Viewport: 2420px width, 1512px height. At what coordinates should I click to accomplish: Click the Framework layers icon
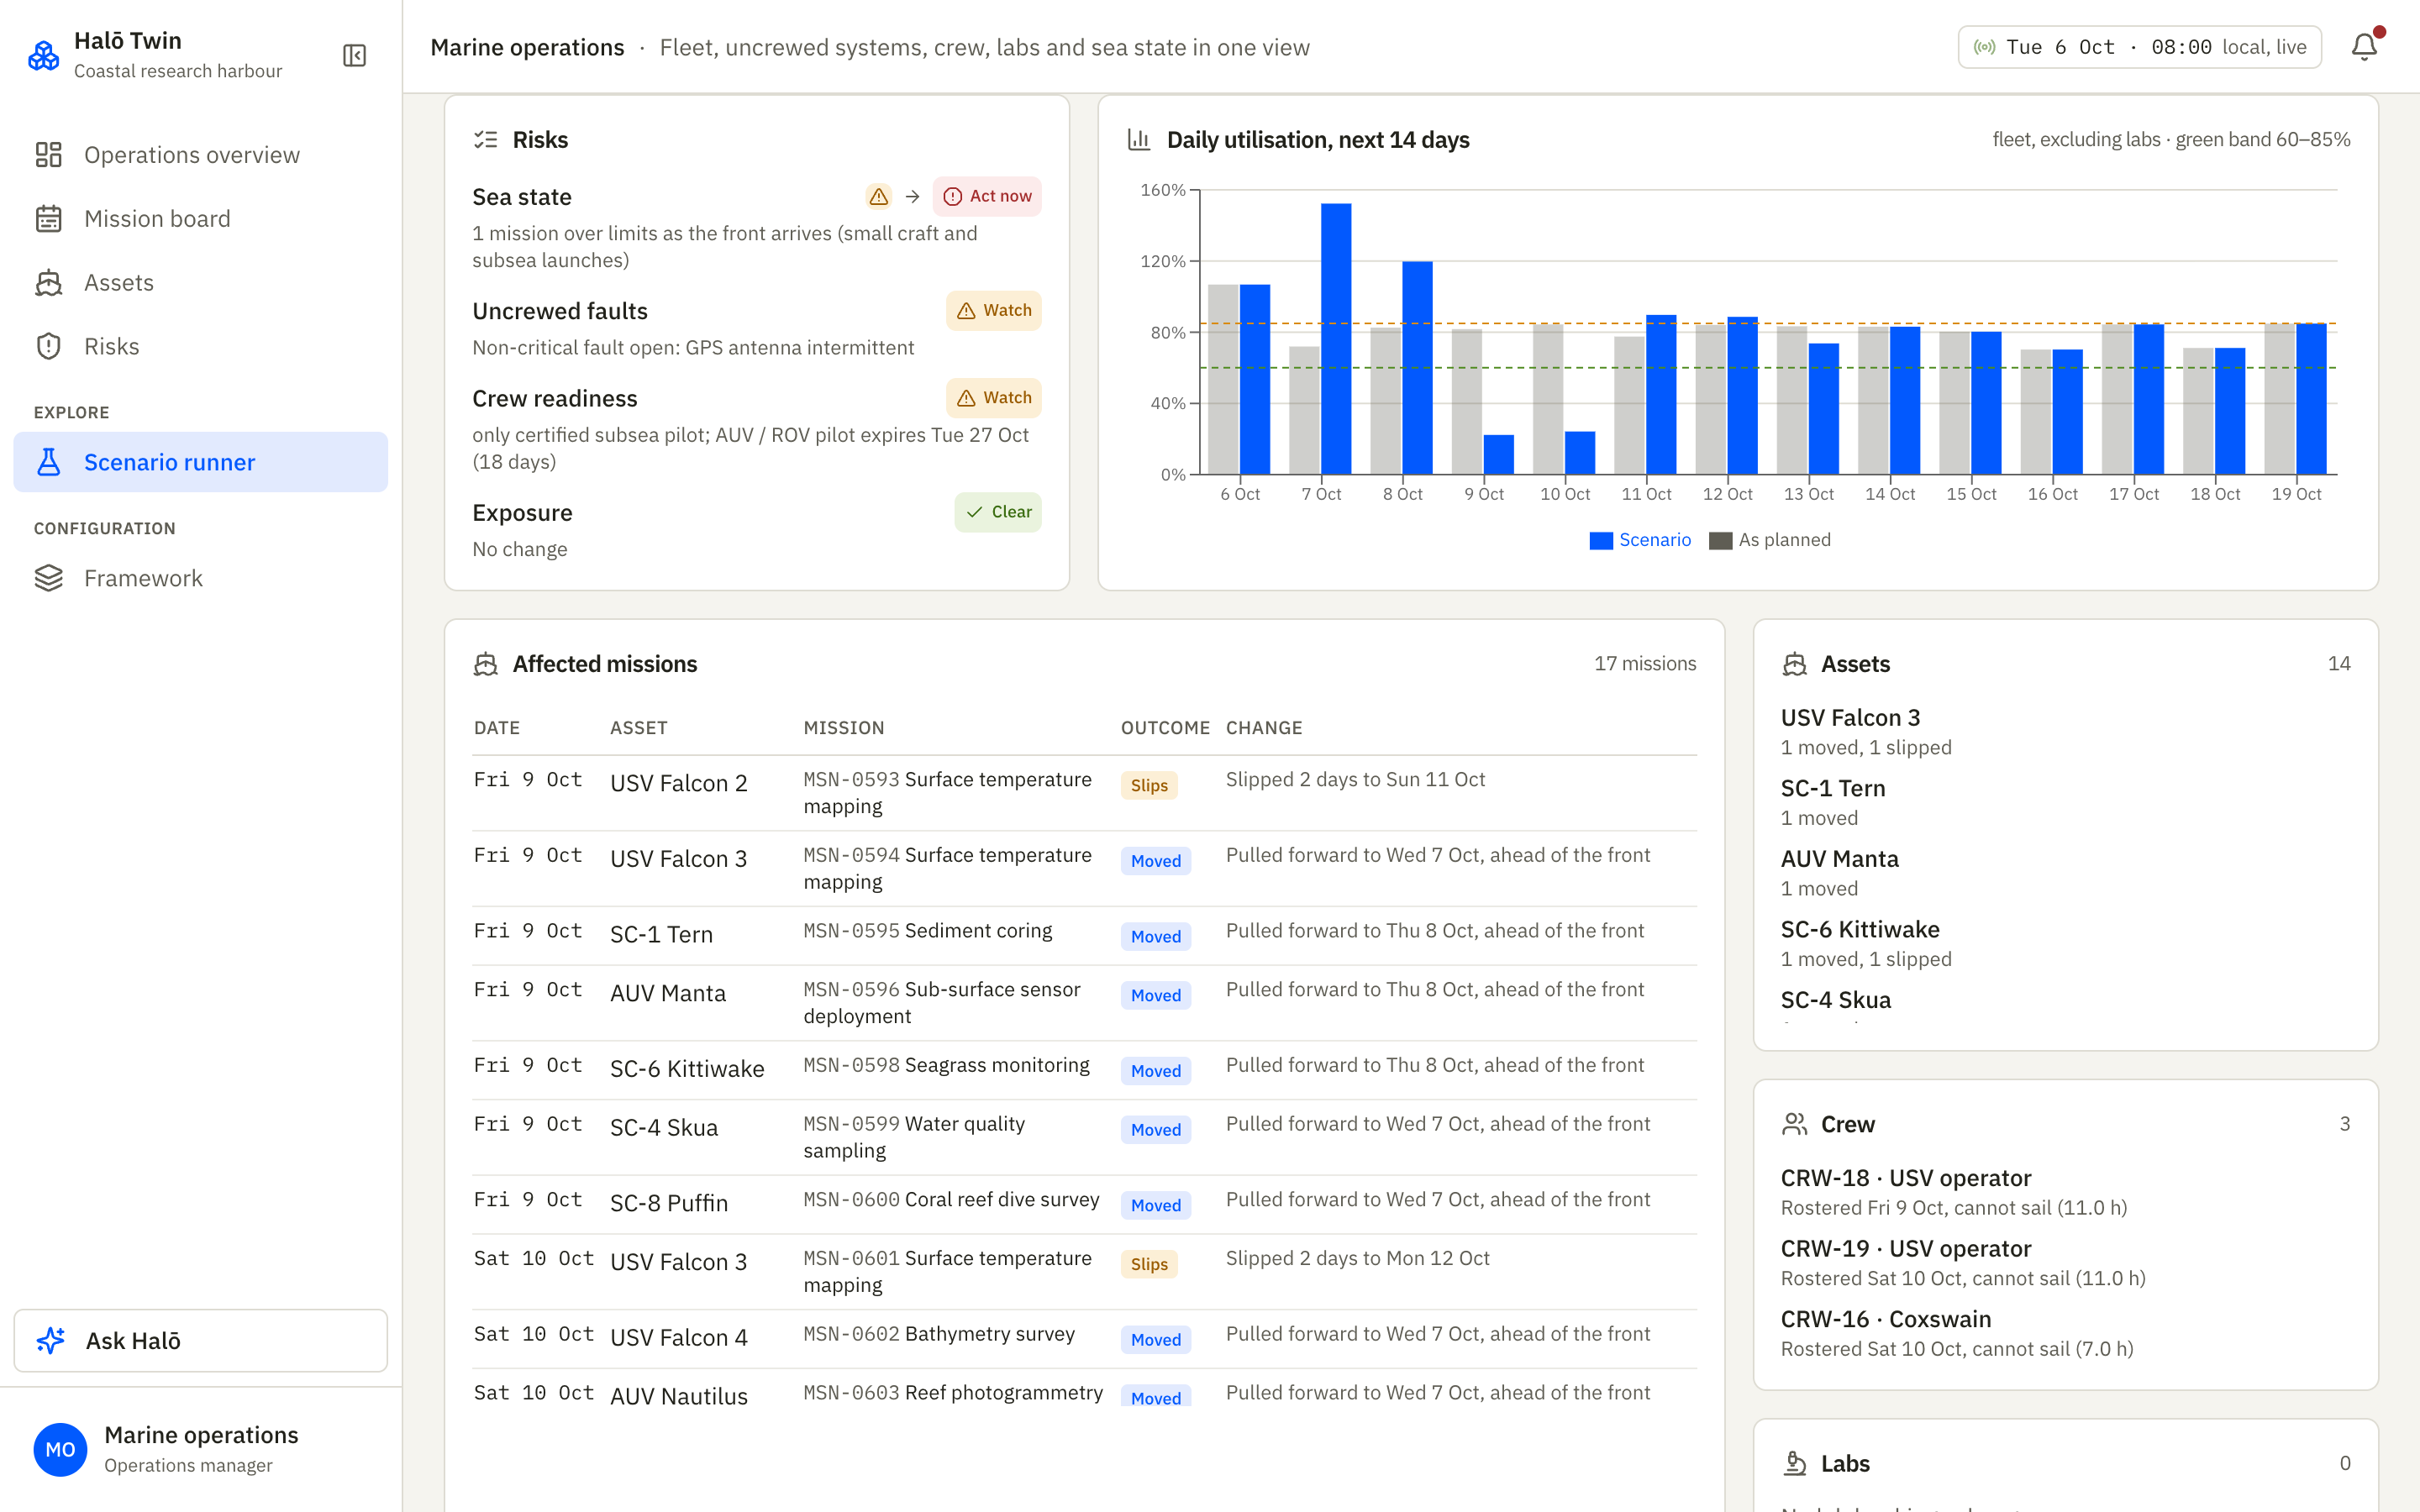[x=48, y=578]
